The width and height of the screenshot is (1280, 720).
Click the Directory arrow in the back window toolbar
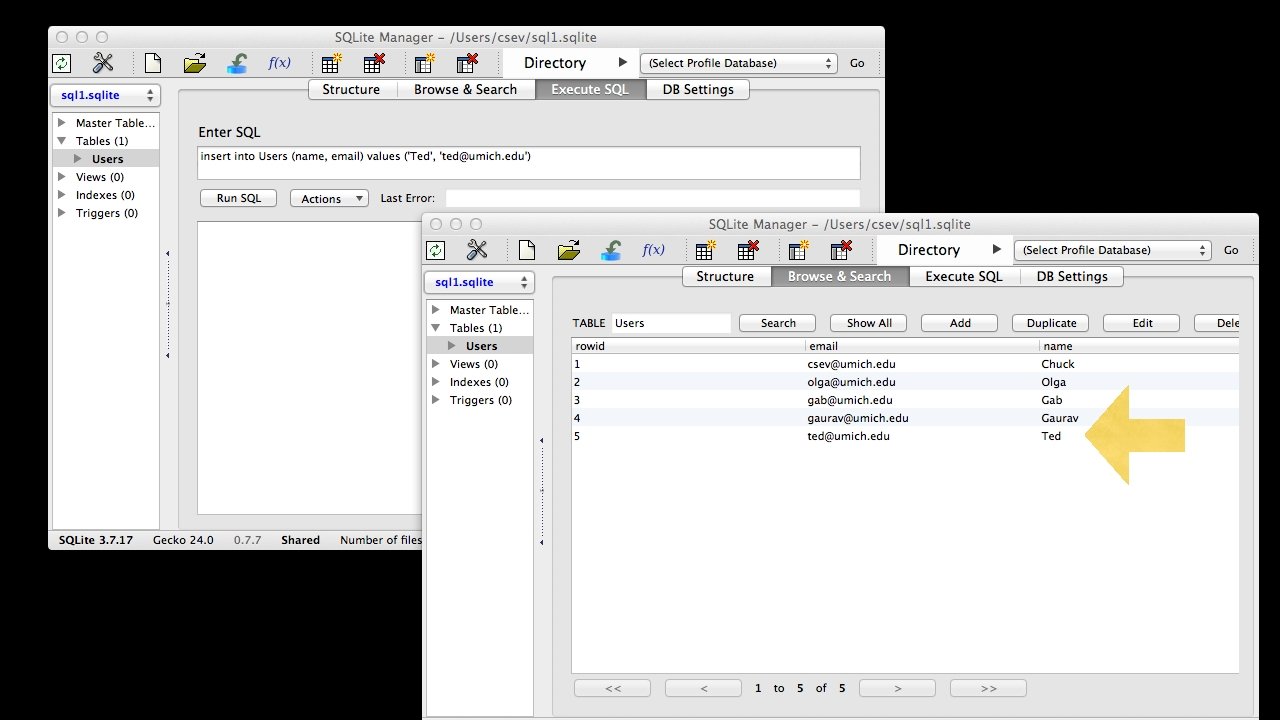[623, 63]
